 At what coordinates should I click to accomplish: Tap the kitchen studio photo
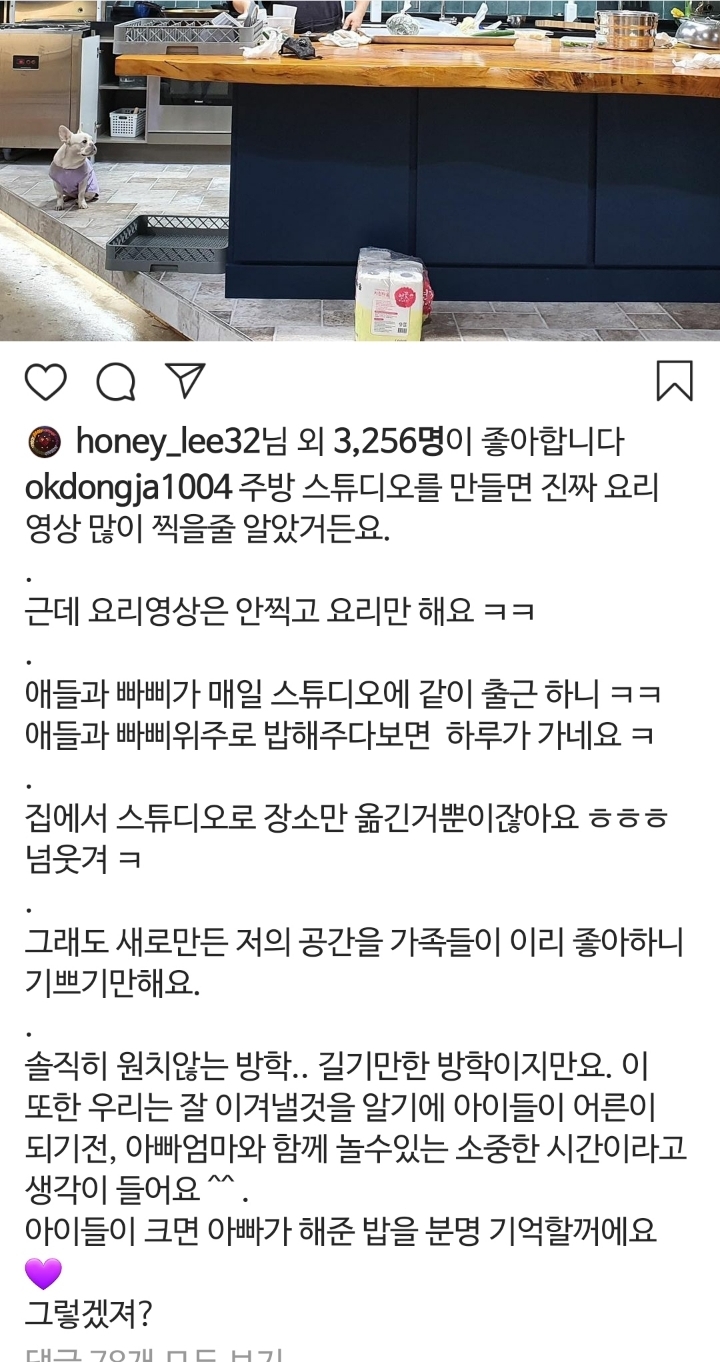[360, 170]
